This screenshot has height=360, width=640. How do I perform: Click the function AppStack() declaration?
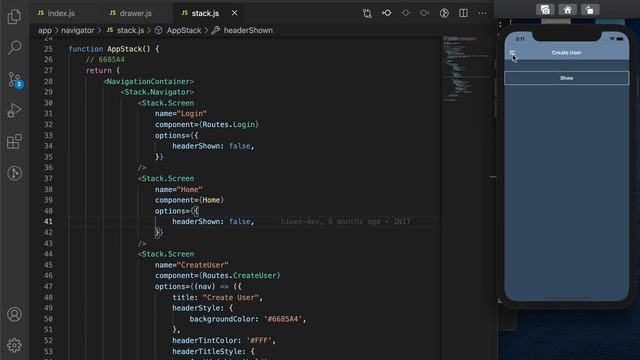coord(114,49)
